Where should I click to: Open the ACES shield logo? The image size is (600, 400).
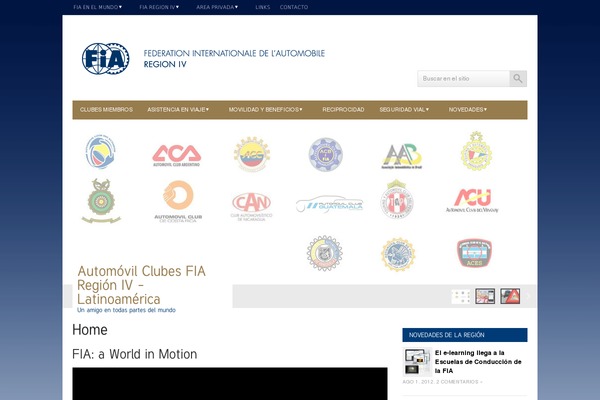click(x=474, y=253)
